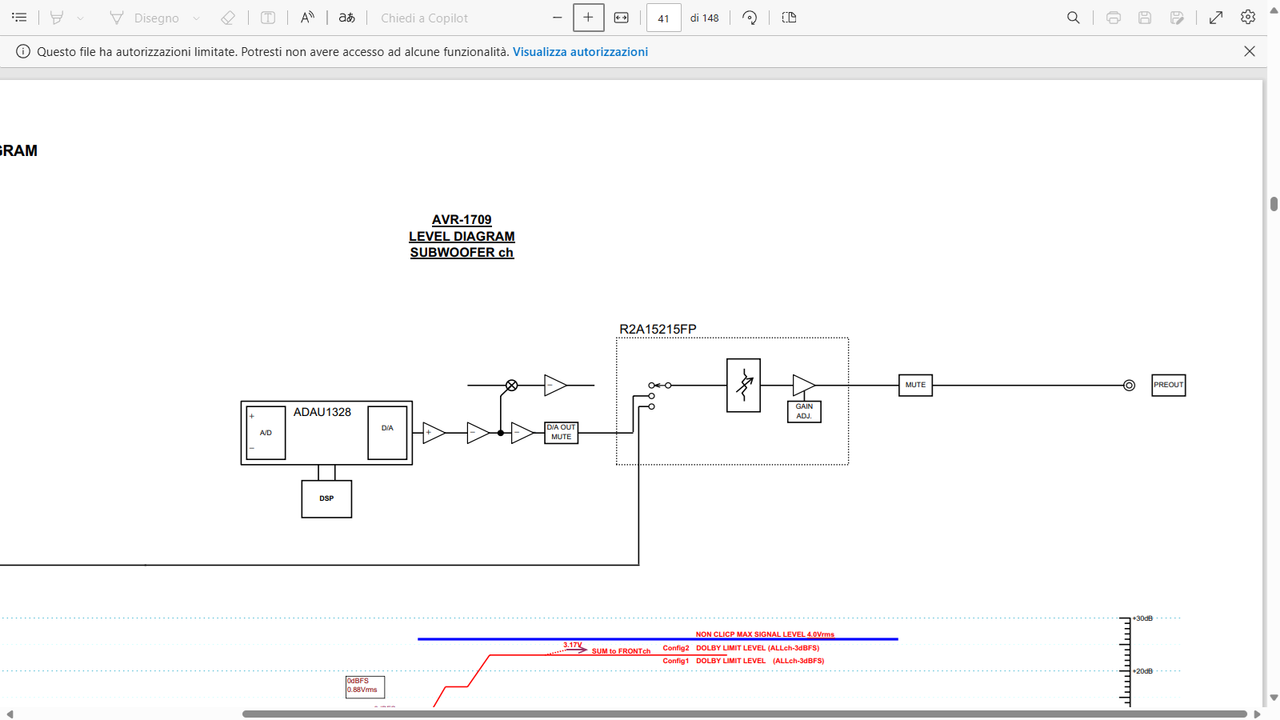Viewport: 1280px width, 720px height.
Task: Click the A/D block label
Action: [x=266, y=433]
